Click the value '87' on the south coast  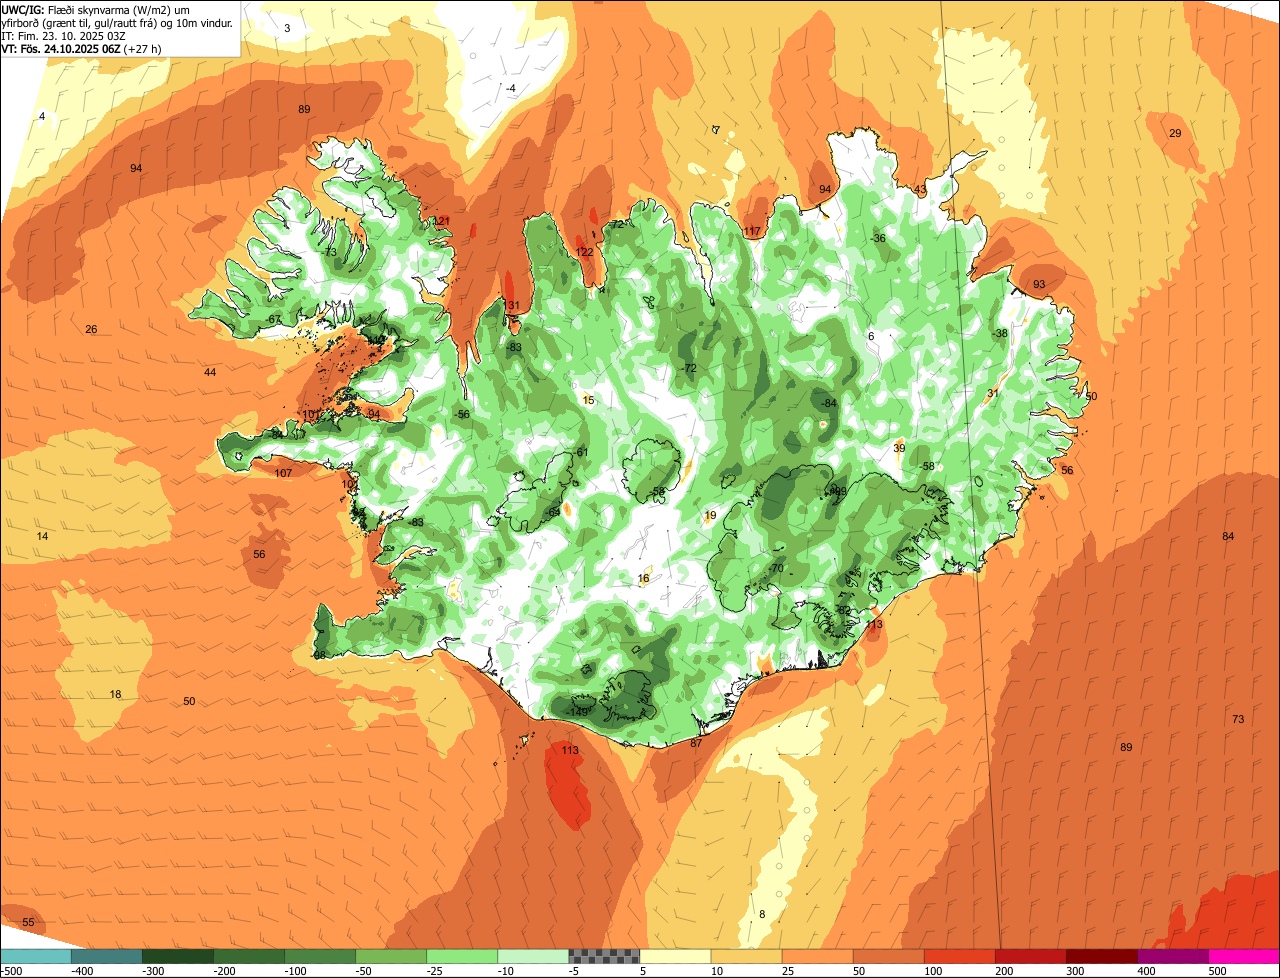696,743
